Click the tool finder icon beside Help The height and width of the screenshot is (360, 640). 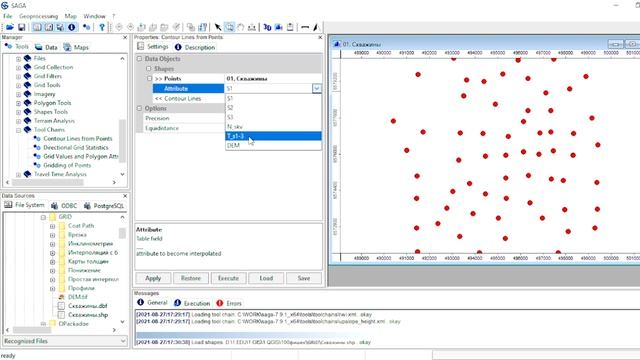[x=87, y=27]
